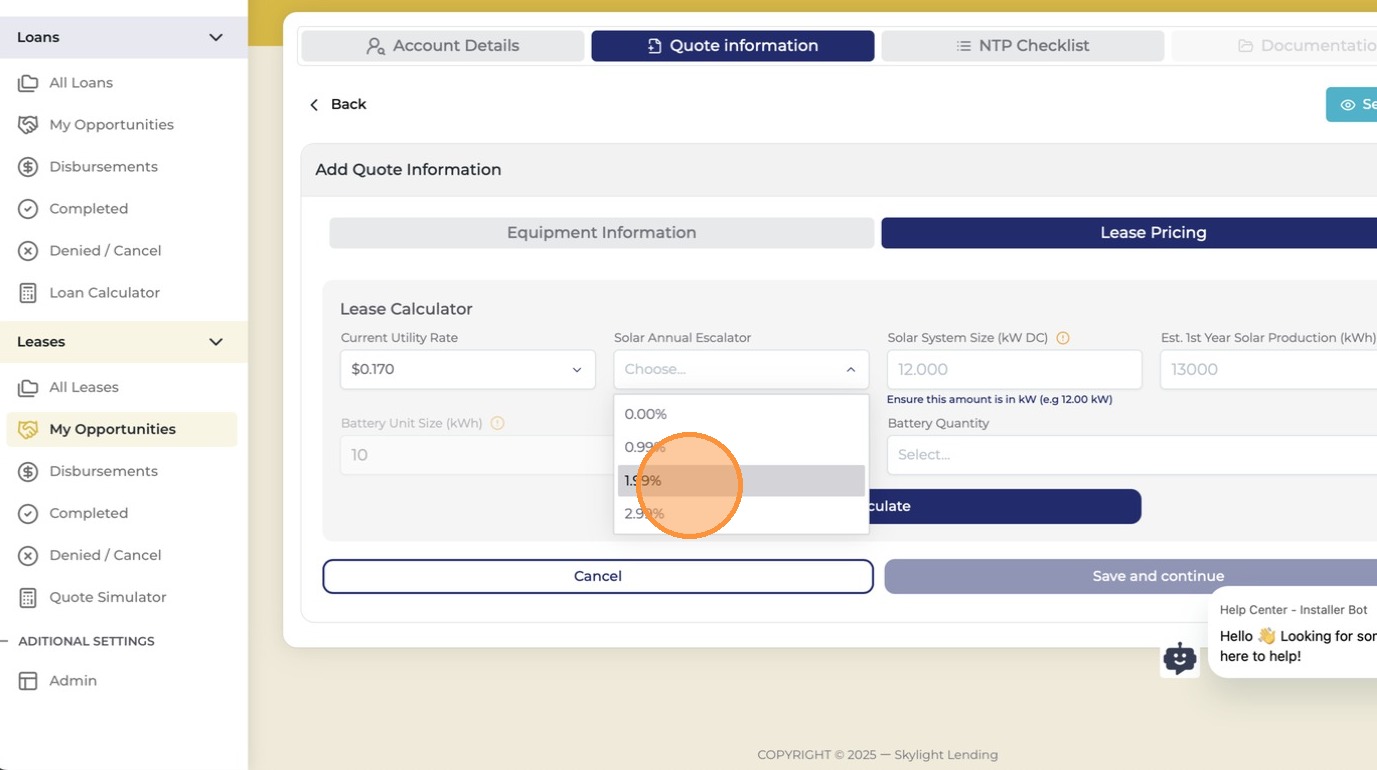Image resolution: width=1377 pixels, height=770 pixels.
Task: Click the Battery Unit Size info icon
Action: (497, 423)
